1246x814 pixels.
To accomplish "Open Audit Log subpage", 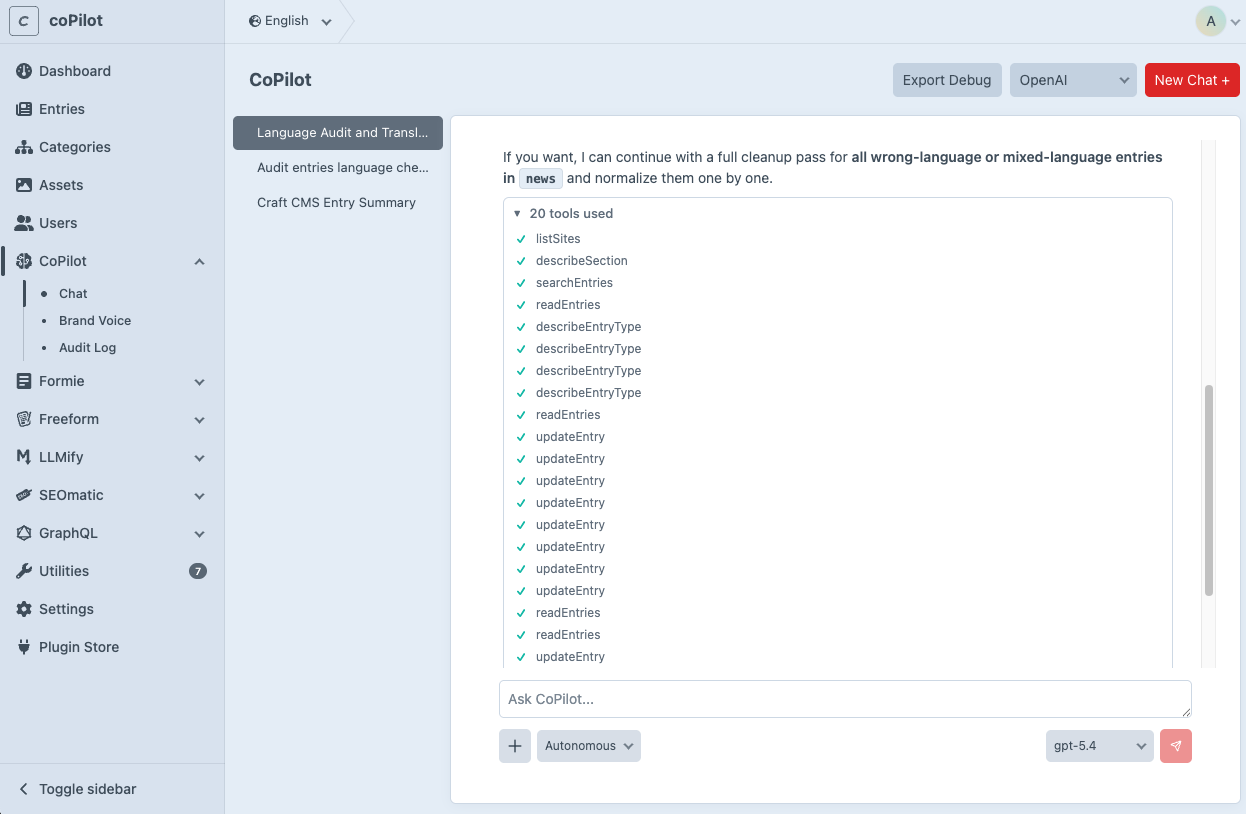I will coord(87,348).
